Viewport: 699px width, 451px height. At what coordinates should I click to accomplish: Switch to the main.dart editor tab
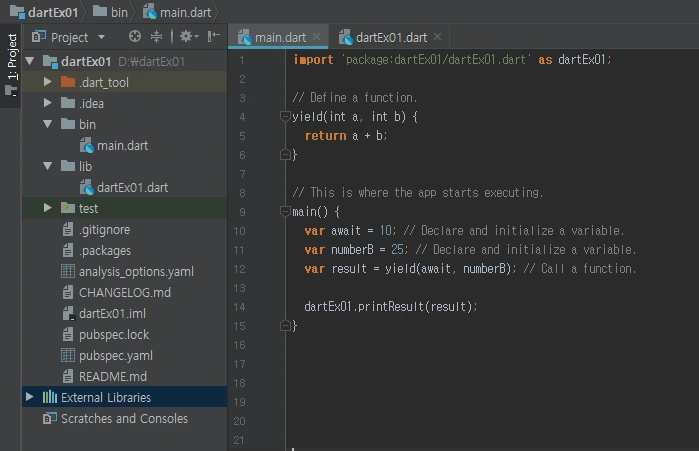(279, 38)
